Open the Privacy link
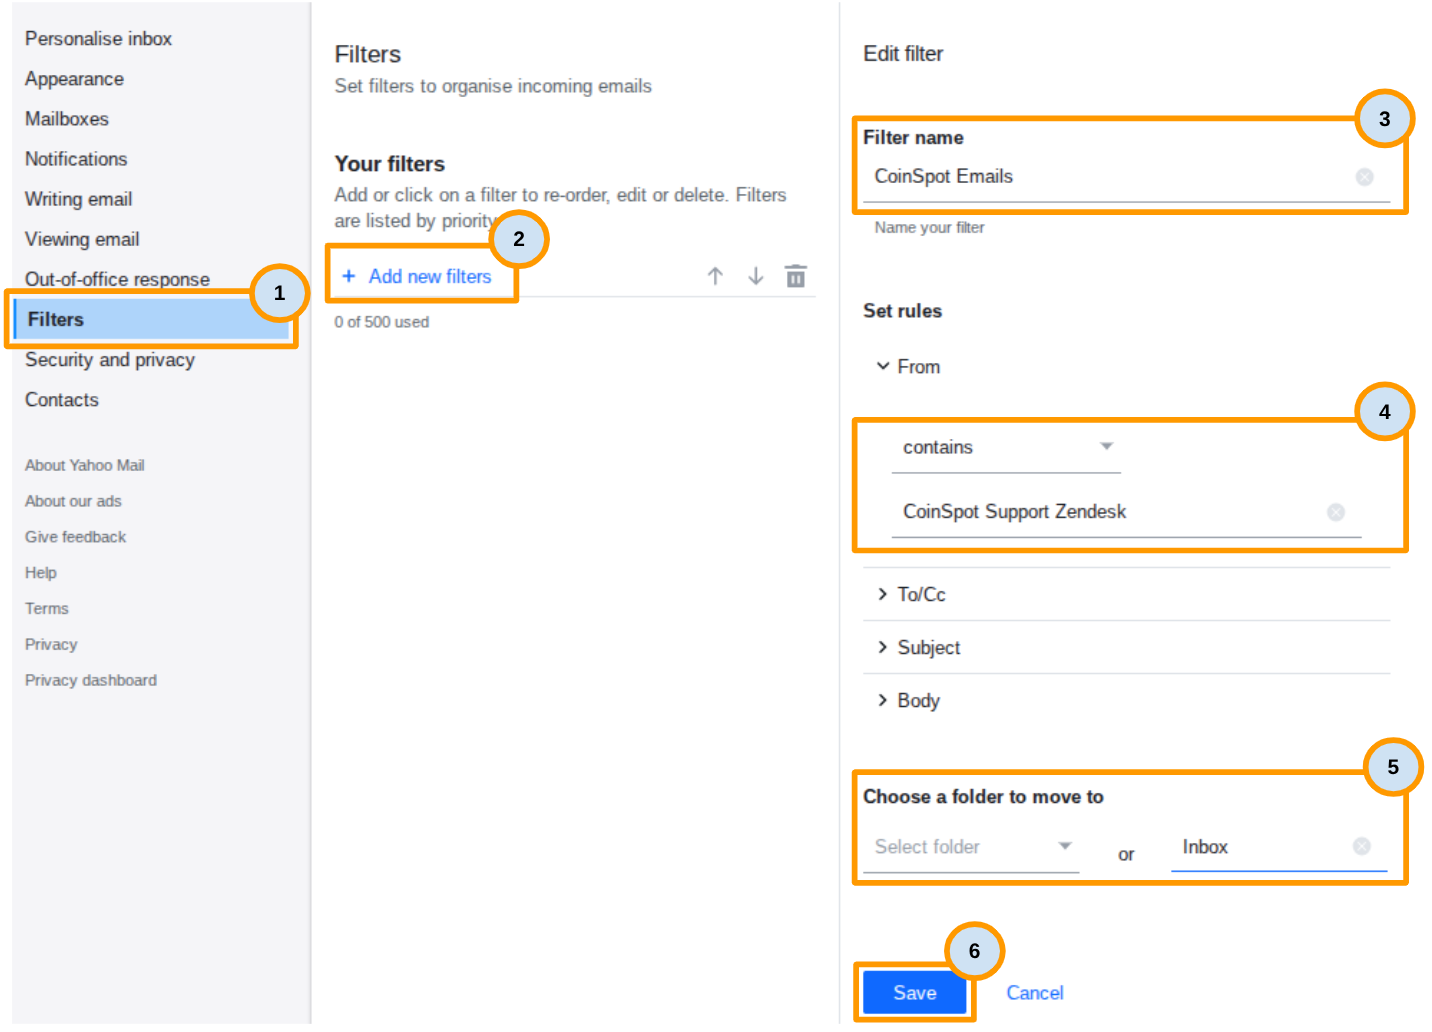 50,644
